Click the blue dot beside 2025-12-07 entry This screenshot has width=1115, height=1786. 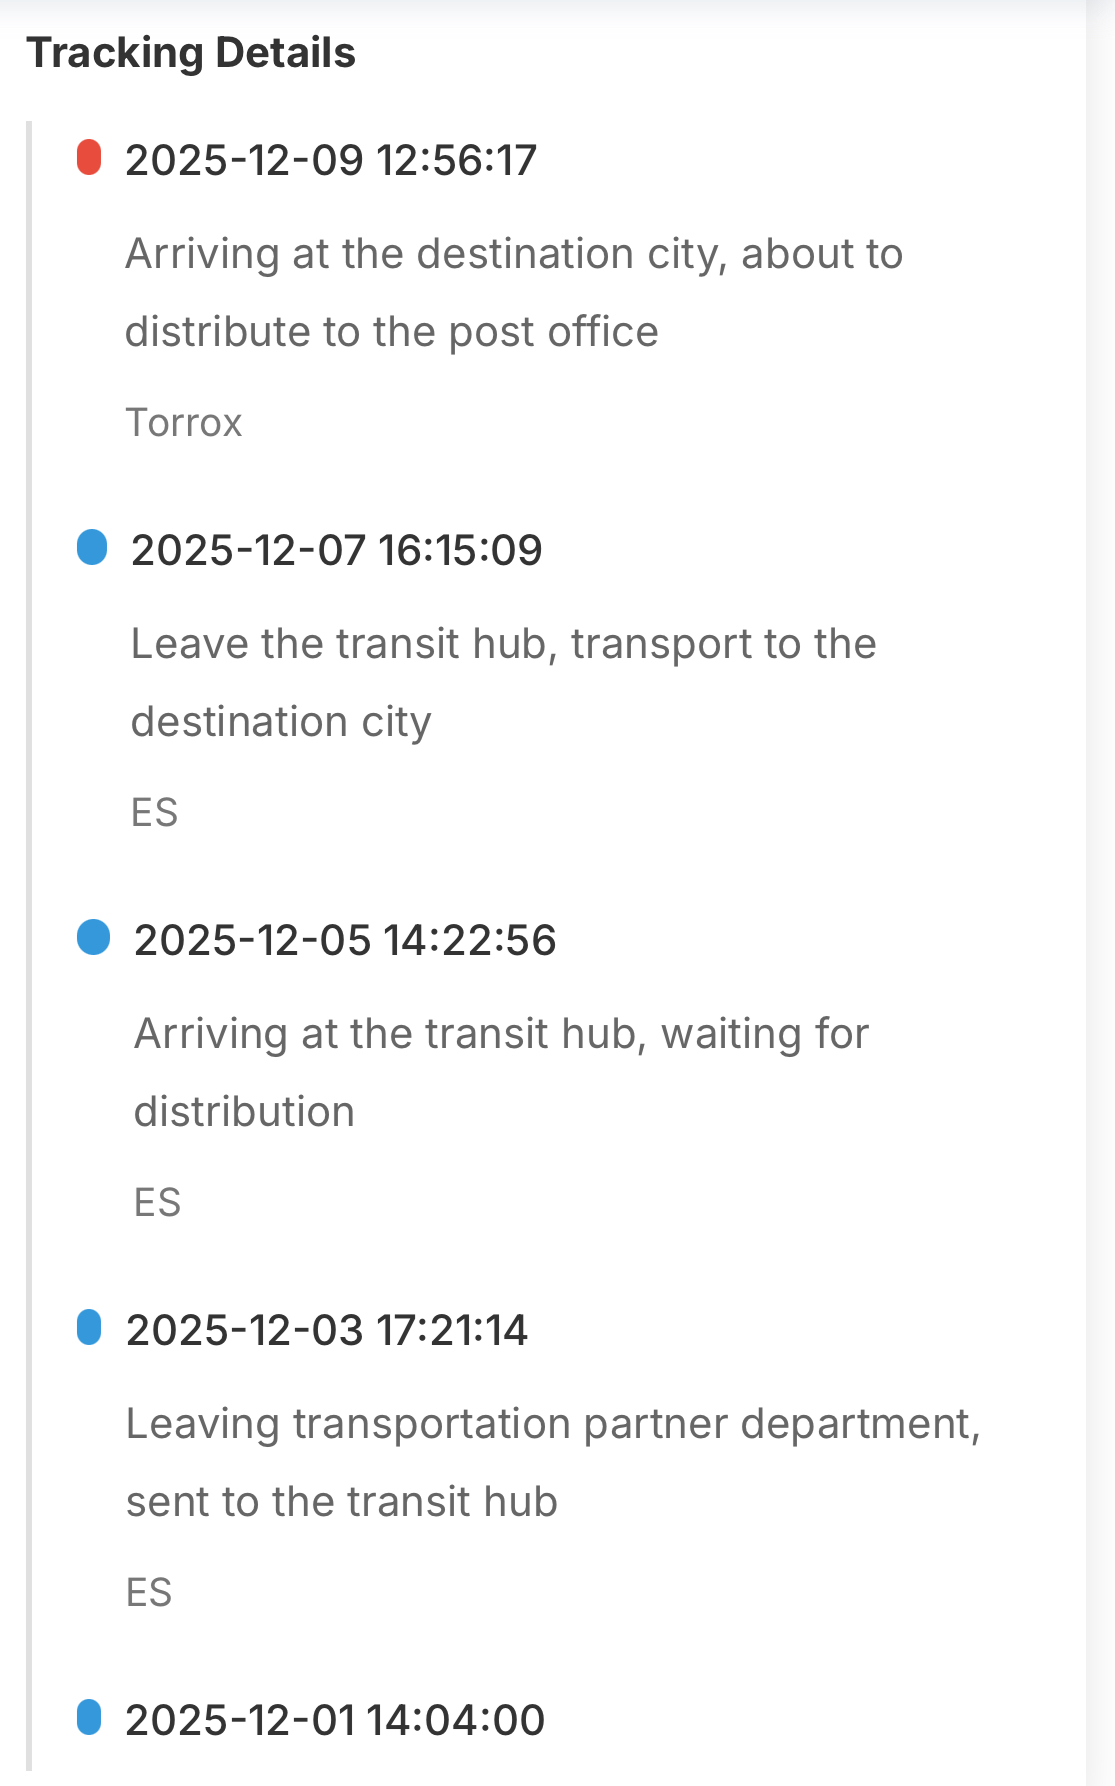(92, 548)
